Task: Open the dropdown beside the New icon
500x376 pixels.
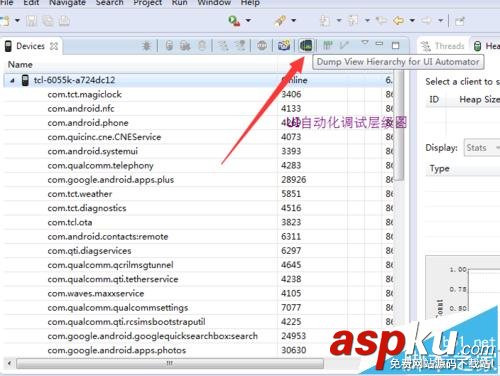Action: tap(17, 21)
